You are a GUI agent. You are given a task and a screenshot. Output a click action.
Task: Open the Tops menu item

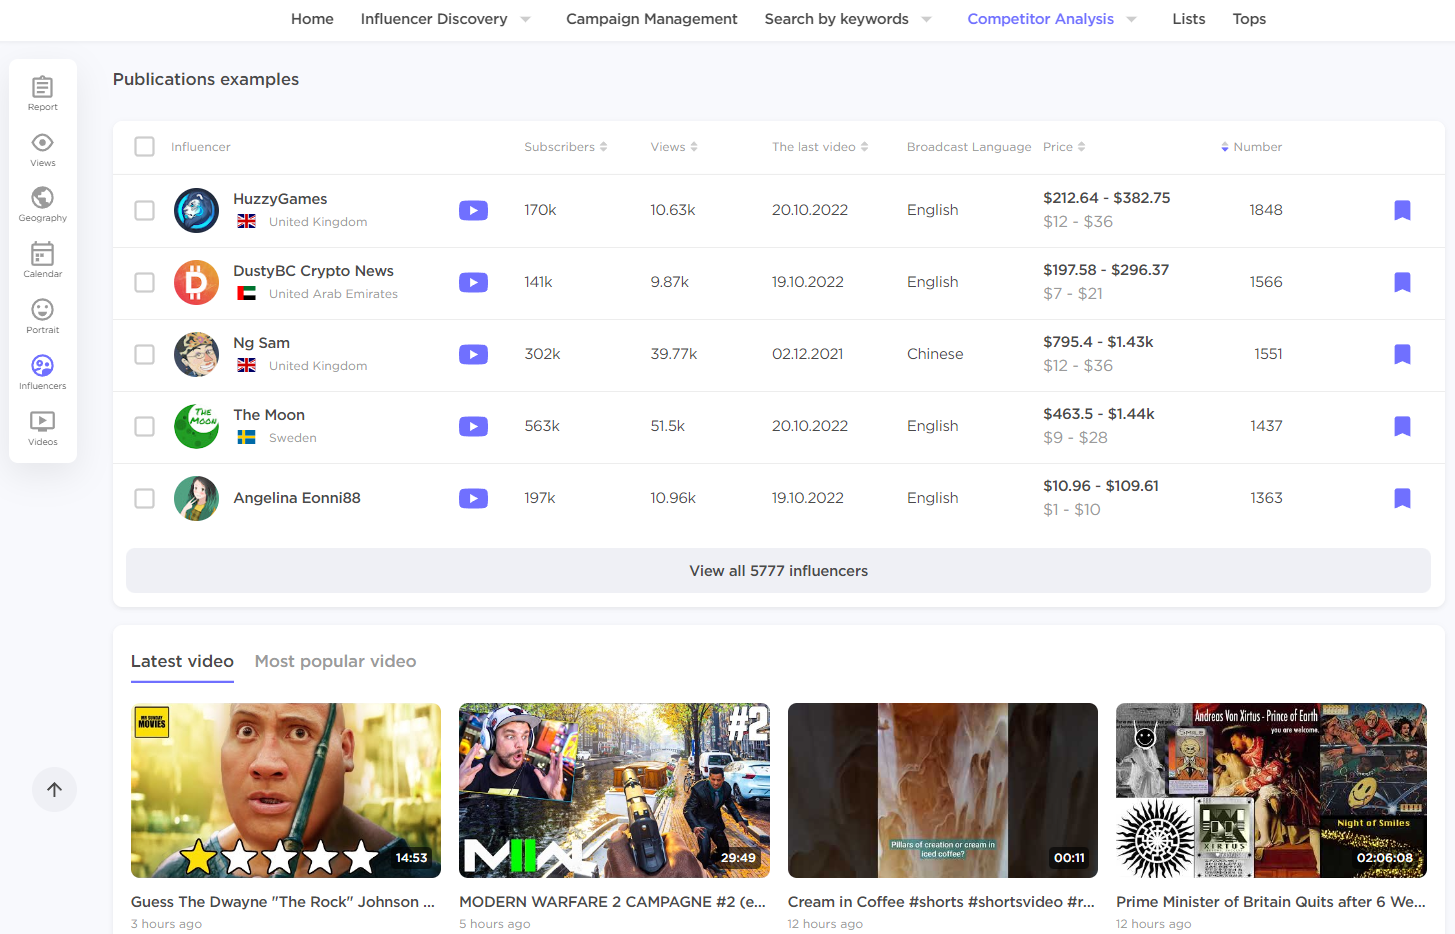click(x=1249, y=19)
